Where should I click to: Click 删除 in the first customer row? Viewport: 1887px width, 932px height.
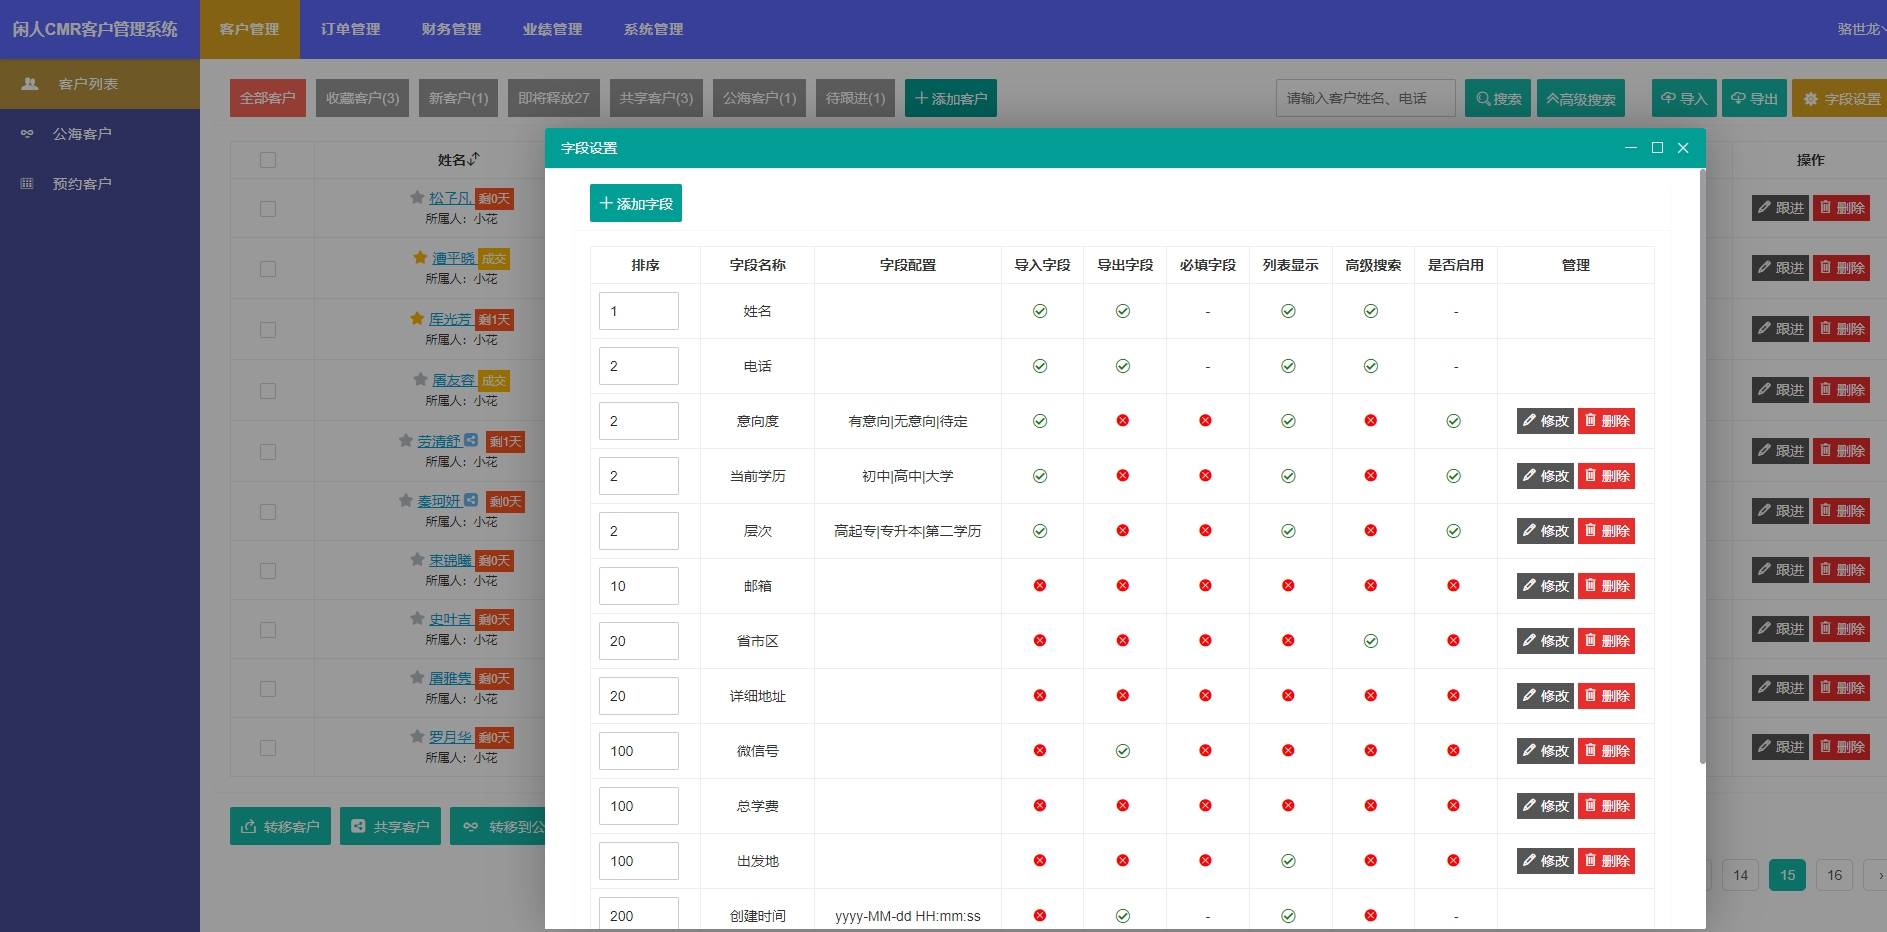tap(1841, 208)
